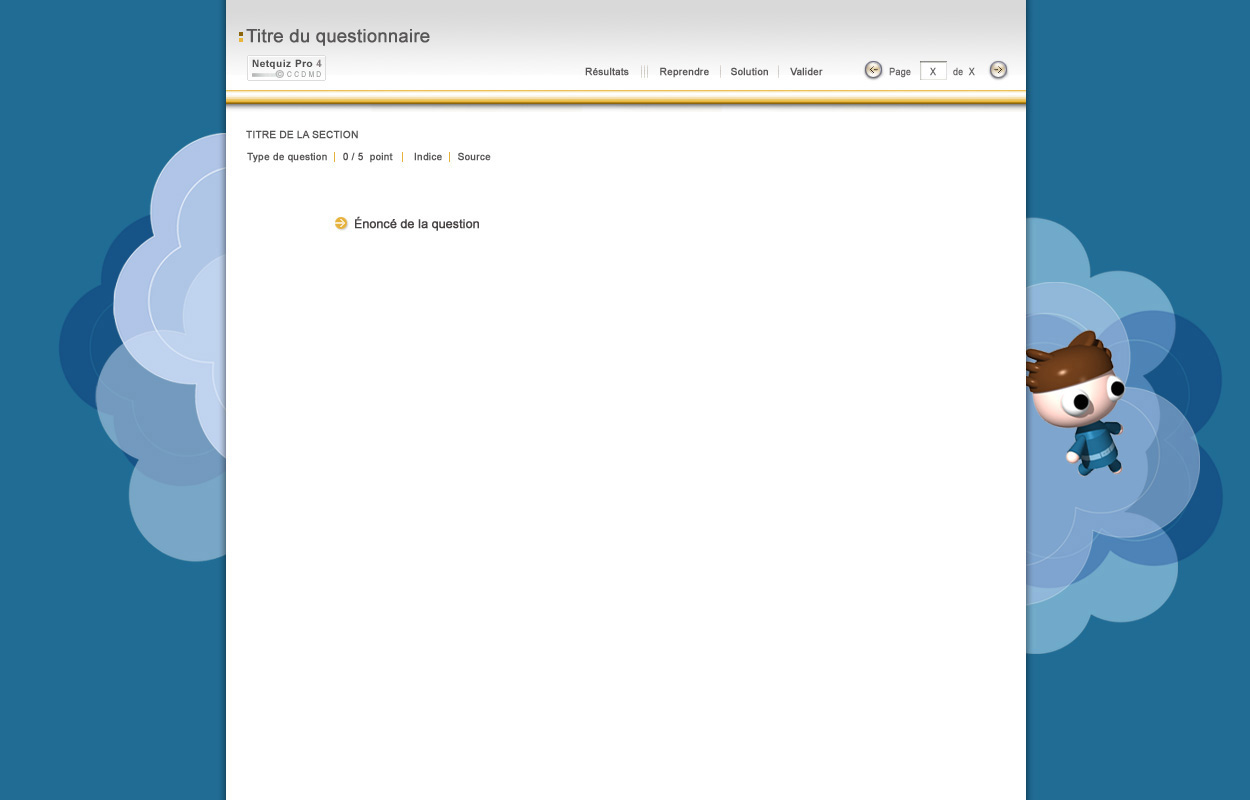Click the "TITRE DE LA SECTION" heading
The image size is (1250, 800).
pos(302,135)
